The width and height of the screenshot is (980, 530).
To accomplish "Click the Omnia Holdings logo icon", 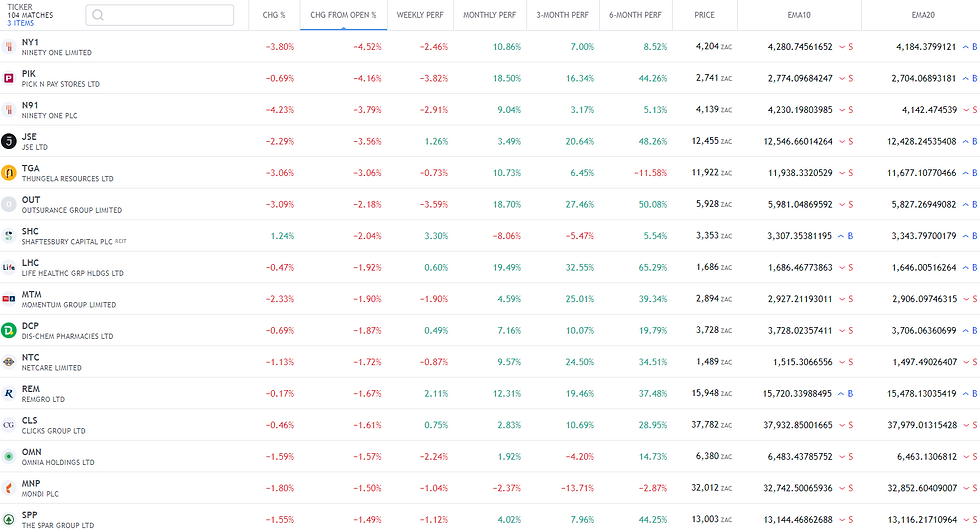I will tap(9, 456).
